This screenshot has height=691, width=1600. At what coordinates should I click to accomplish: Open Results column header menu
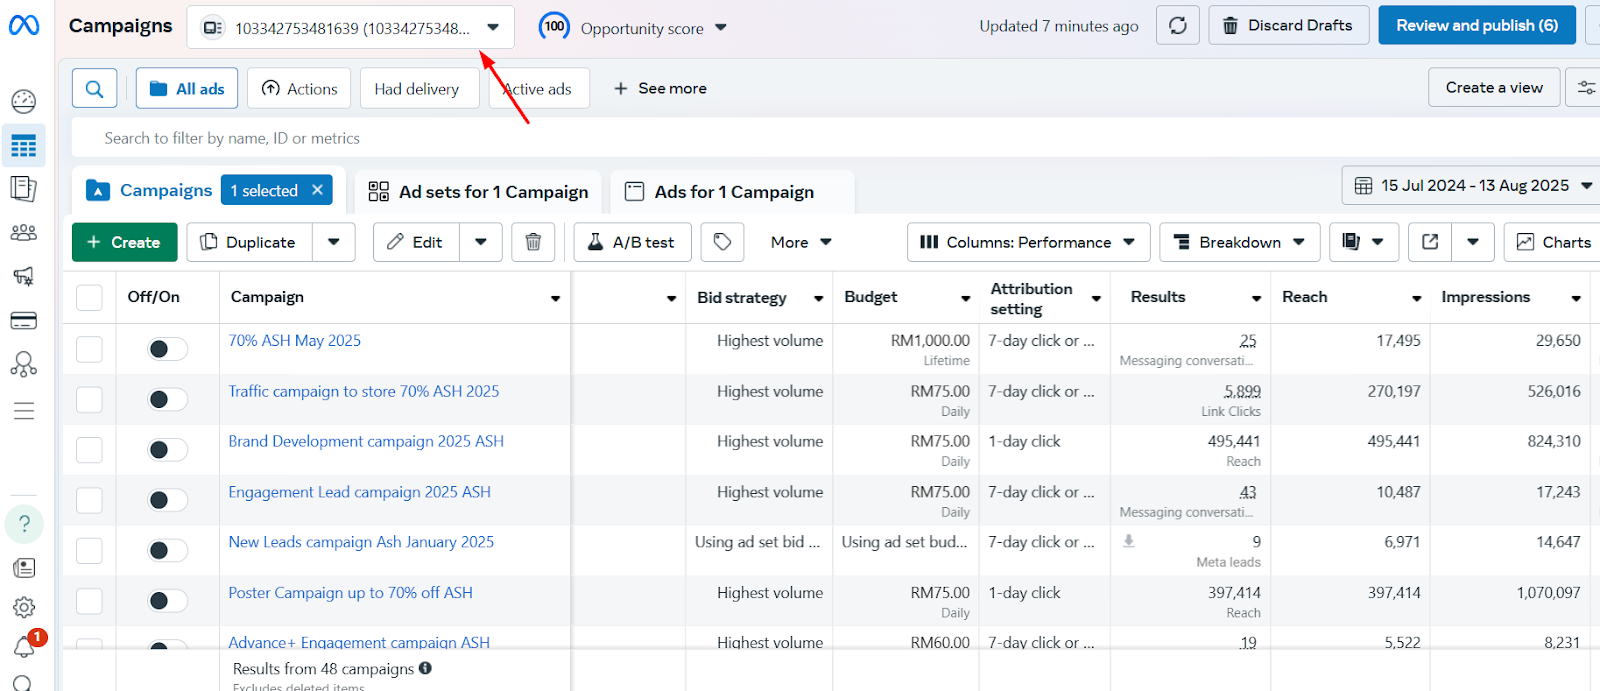[x=1256, y=298]
